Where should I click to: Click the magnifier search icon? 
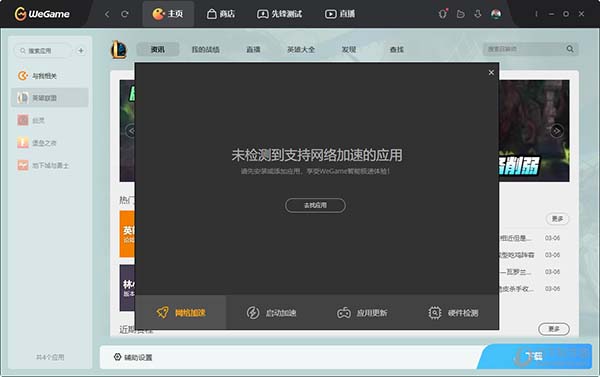point(570,49)
